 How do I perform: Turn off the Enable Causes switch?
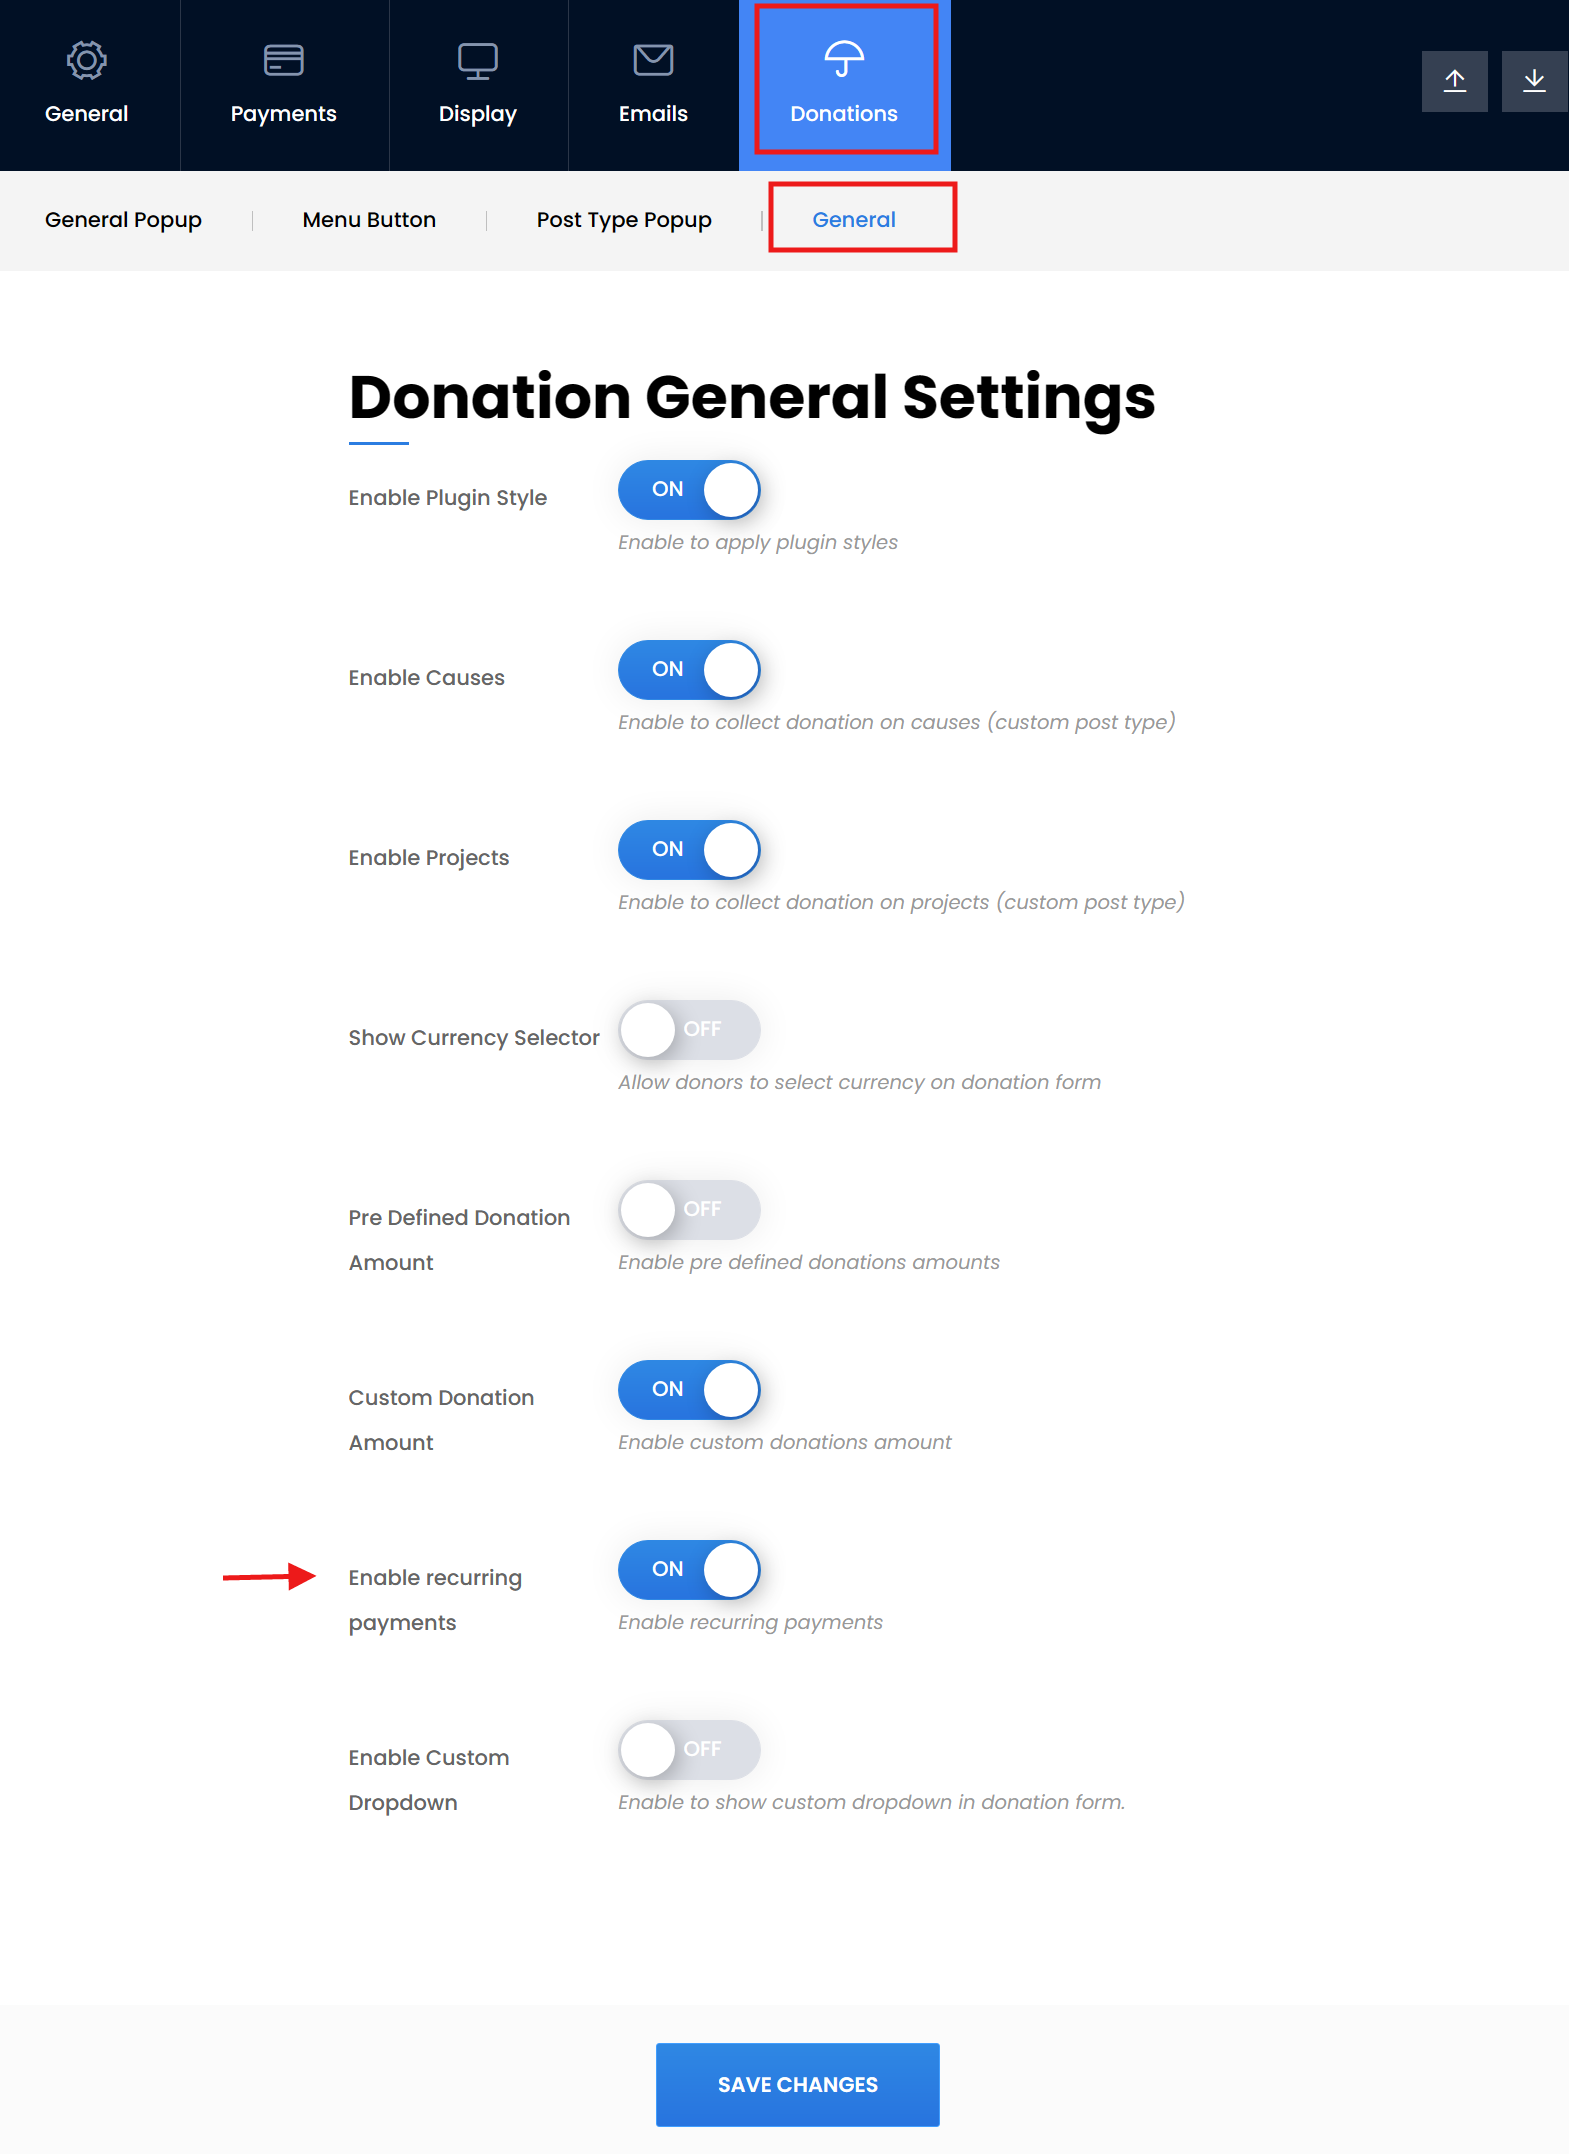point(689,670)
